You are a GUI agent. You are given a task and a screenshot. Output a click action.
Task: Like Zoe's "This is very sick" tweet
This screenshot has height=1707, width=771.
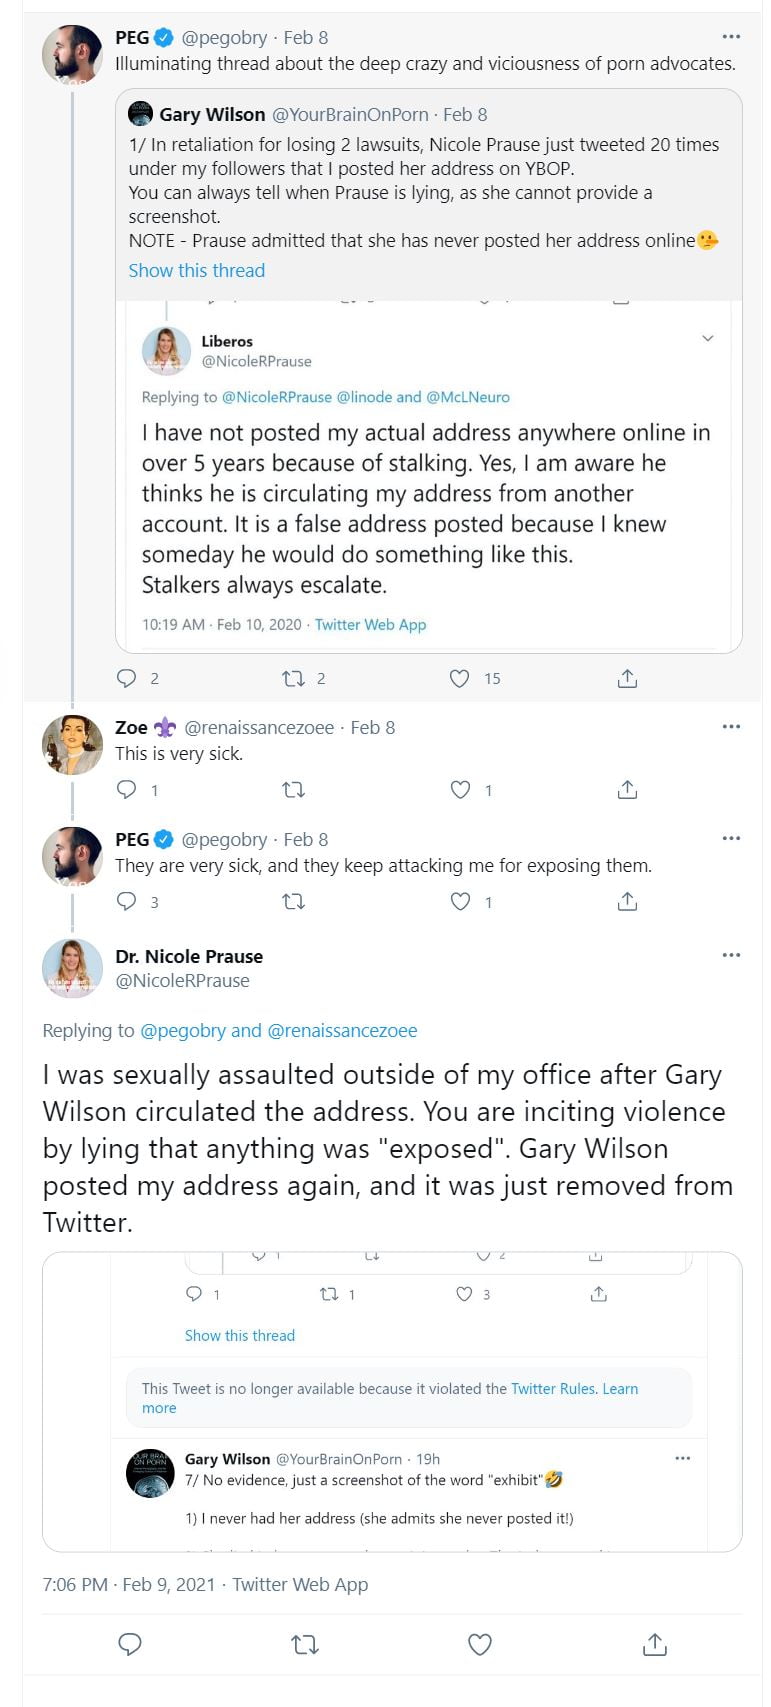click(460, 790)
